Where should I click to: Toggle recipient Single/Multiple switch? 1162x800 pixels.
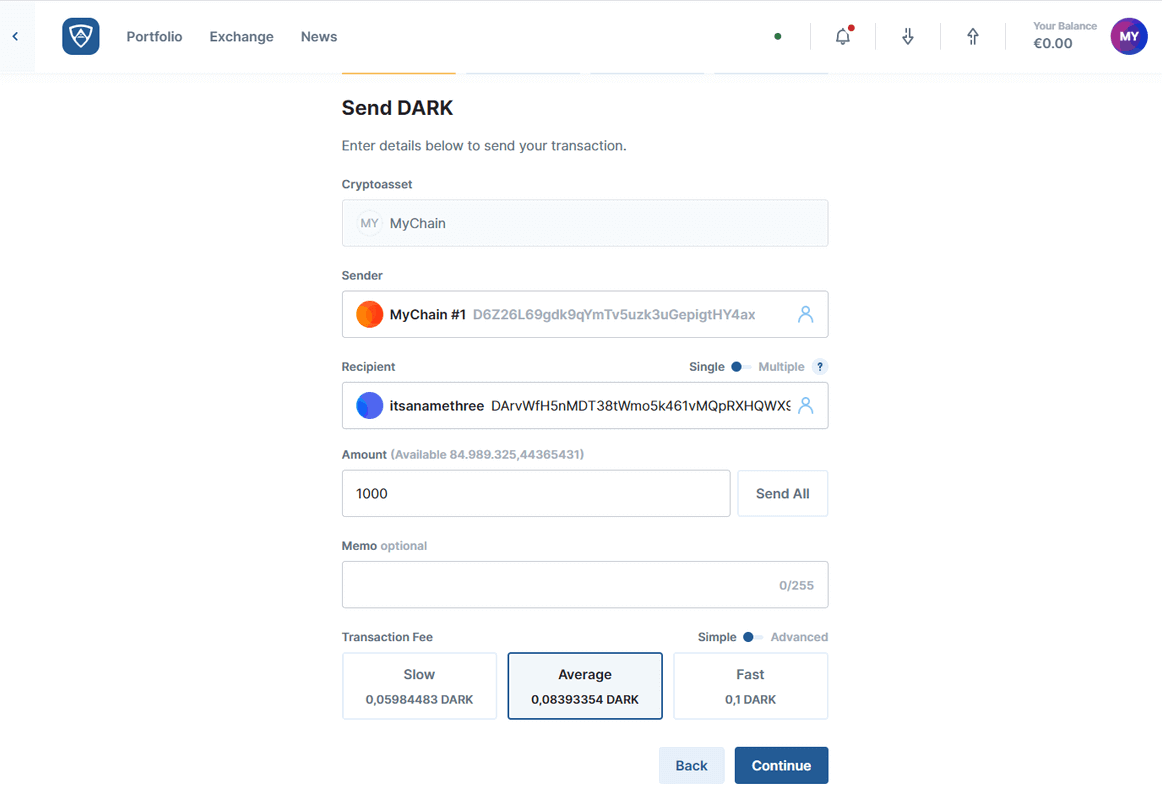tap(741, 367)
